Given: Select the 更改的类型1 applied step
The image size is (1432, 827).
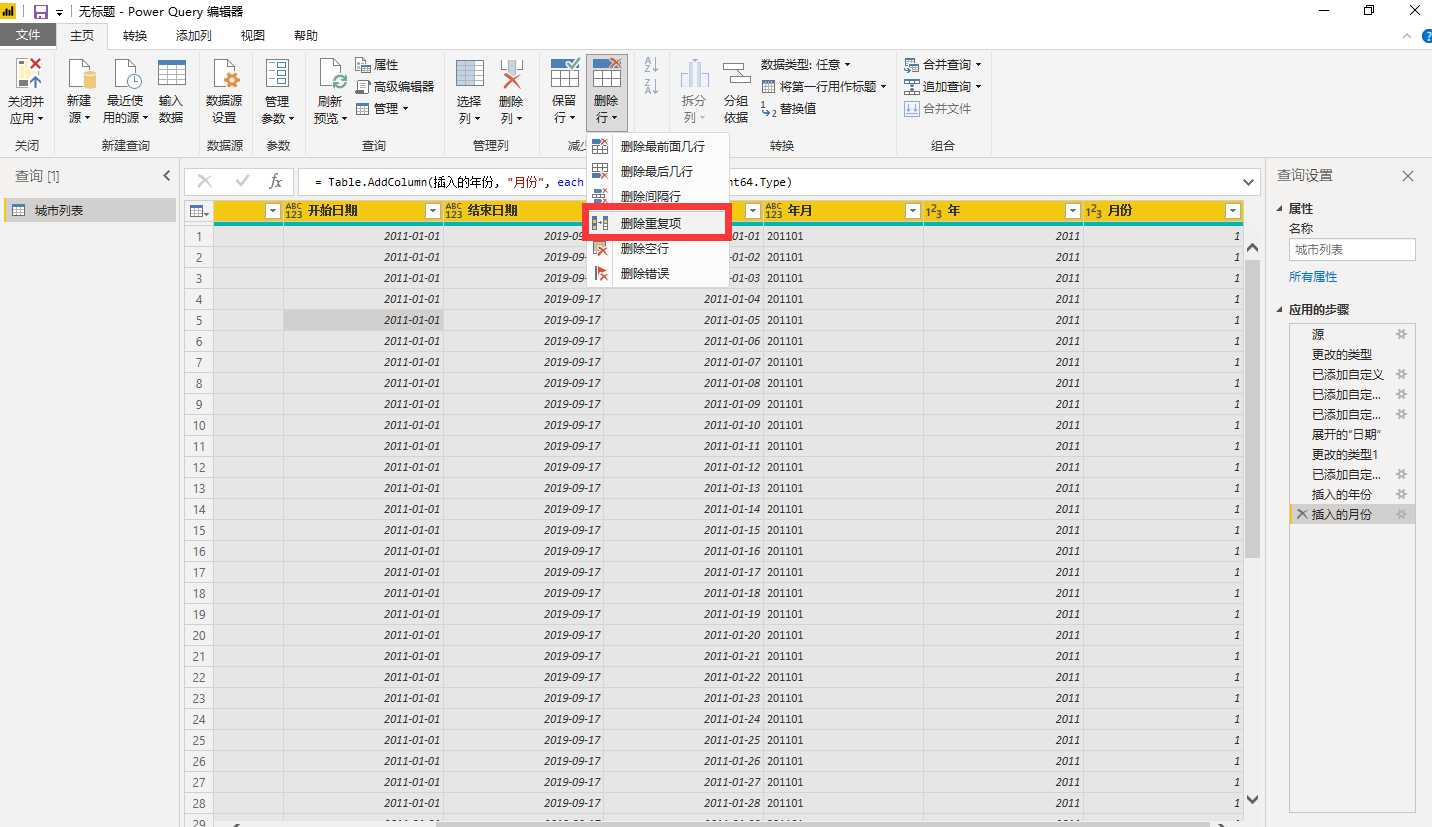Looking at the screenshot, I should click(1352, 454).
